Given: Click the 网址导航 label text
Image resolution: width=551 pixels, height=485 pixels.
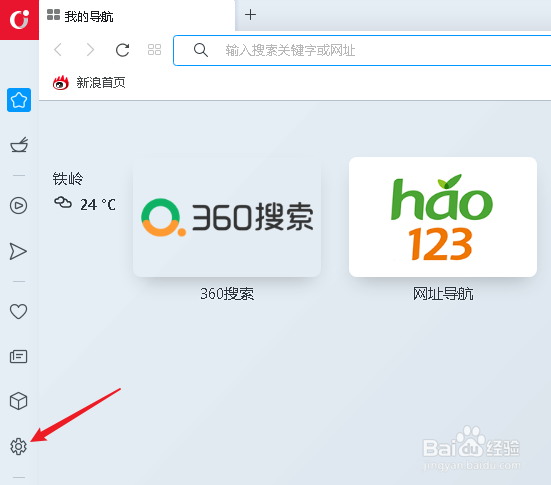Looking at the screenshot, I should 443,294.
